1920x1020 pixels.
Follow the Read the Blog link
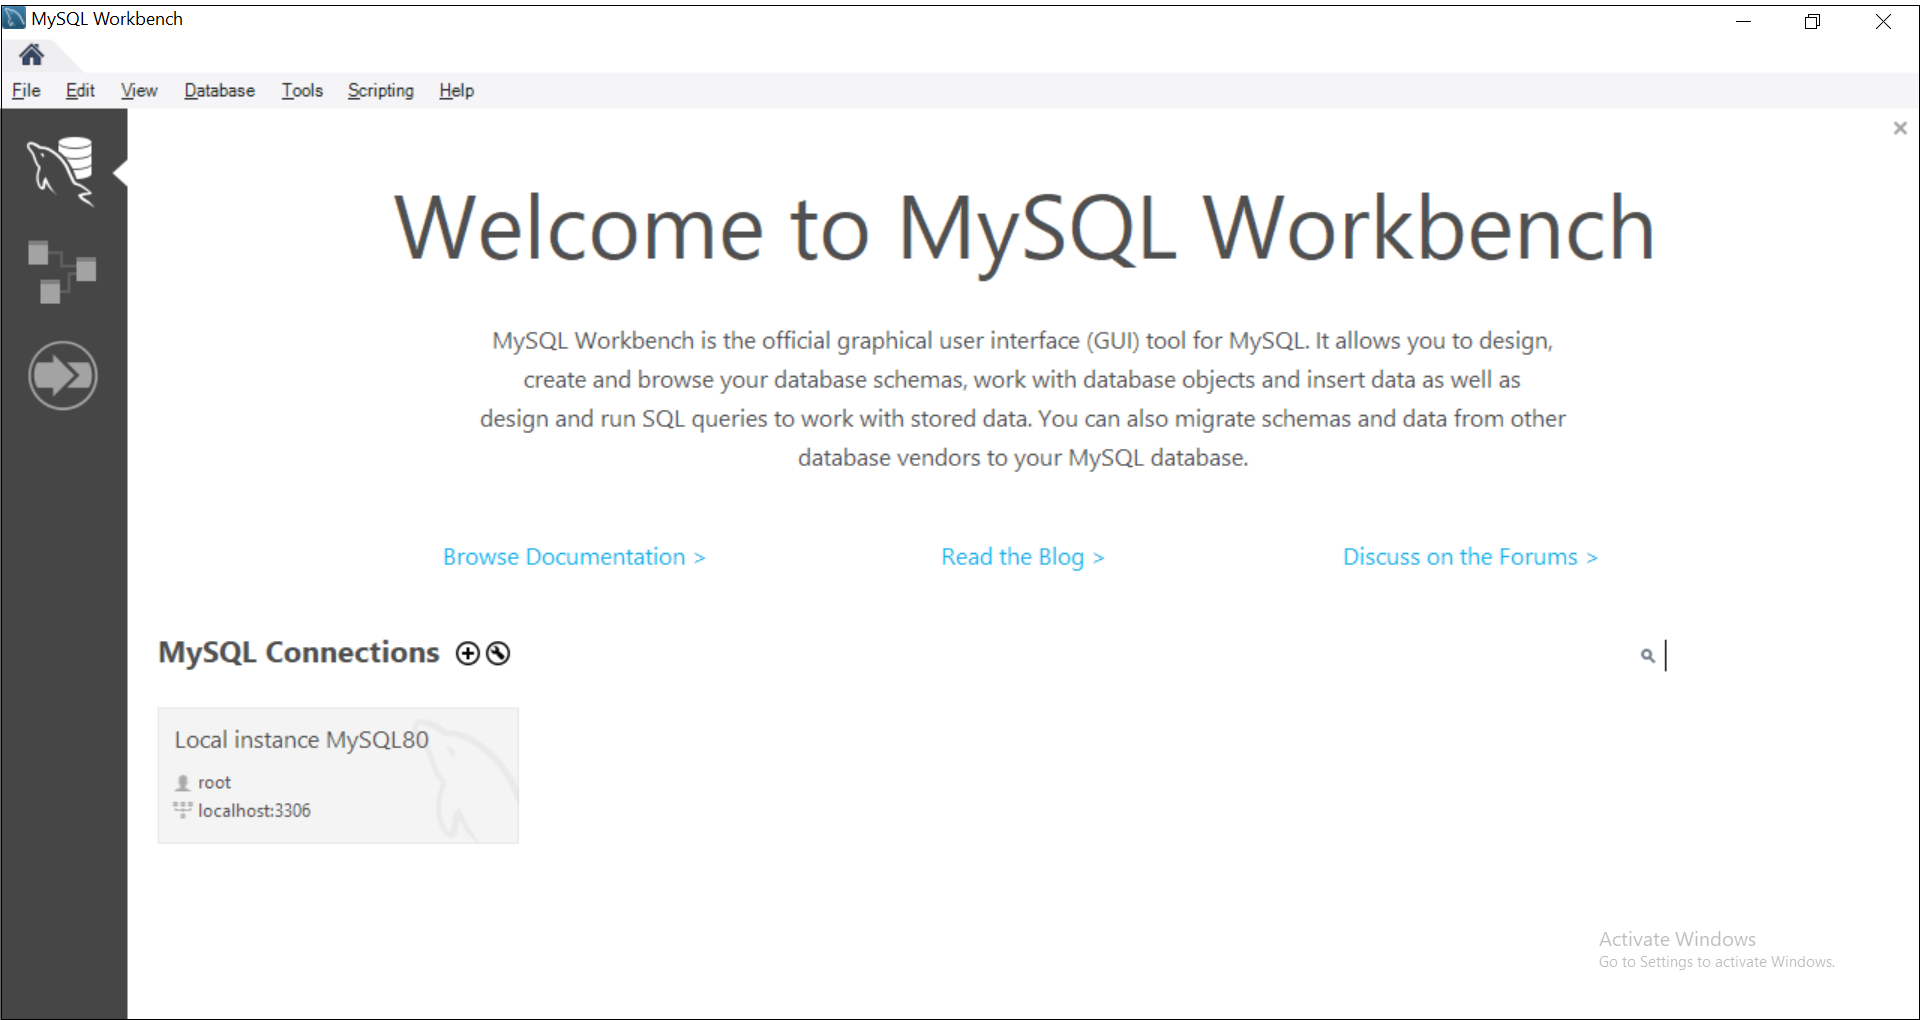(x=1022, y=557)
